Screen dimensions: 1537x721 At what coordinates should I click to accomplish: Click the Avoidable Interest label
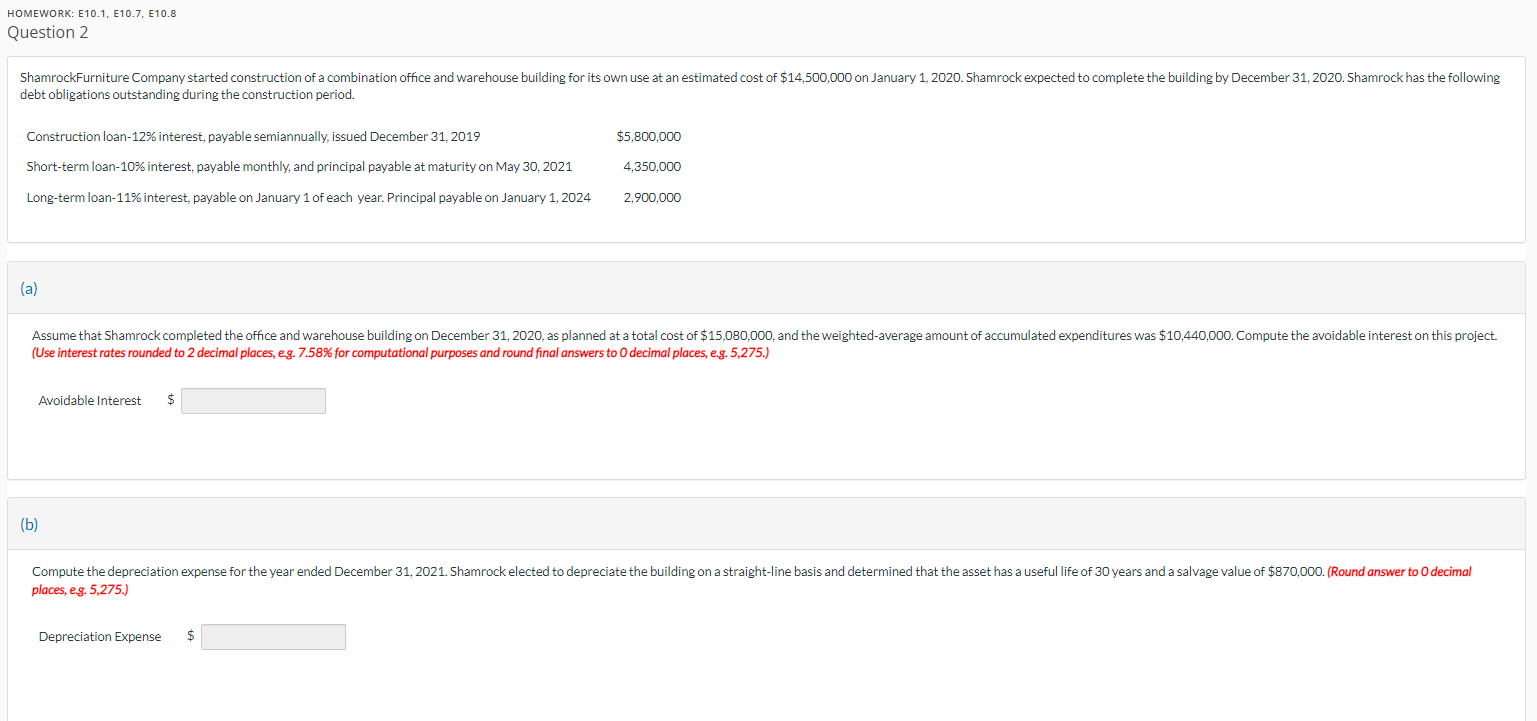click(x=89, y=400)
